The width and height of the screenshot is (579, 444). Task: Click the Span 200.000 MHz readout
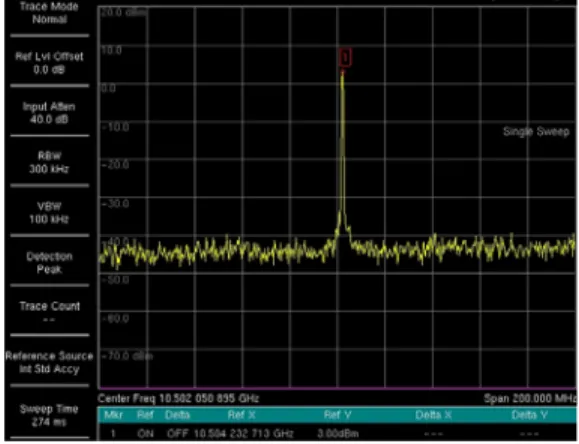(x=530, y=398)
